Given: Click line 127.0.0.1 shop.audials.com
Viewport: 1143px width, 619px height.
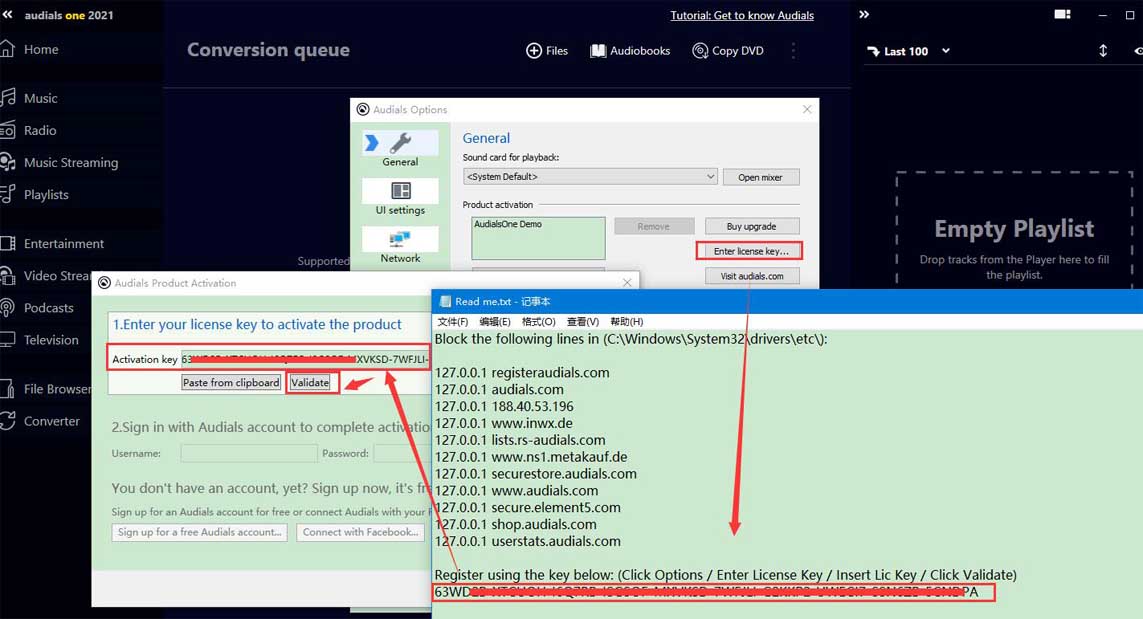Looking at the screenshot, I should [515, 523].
